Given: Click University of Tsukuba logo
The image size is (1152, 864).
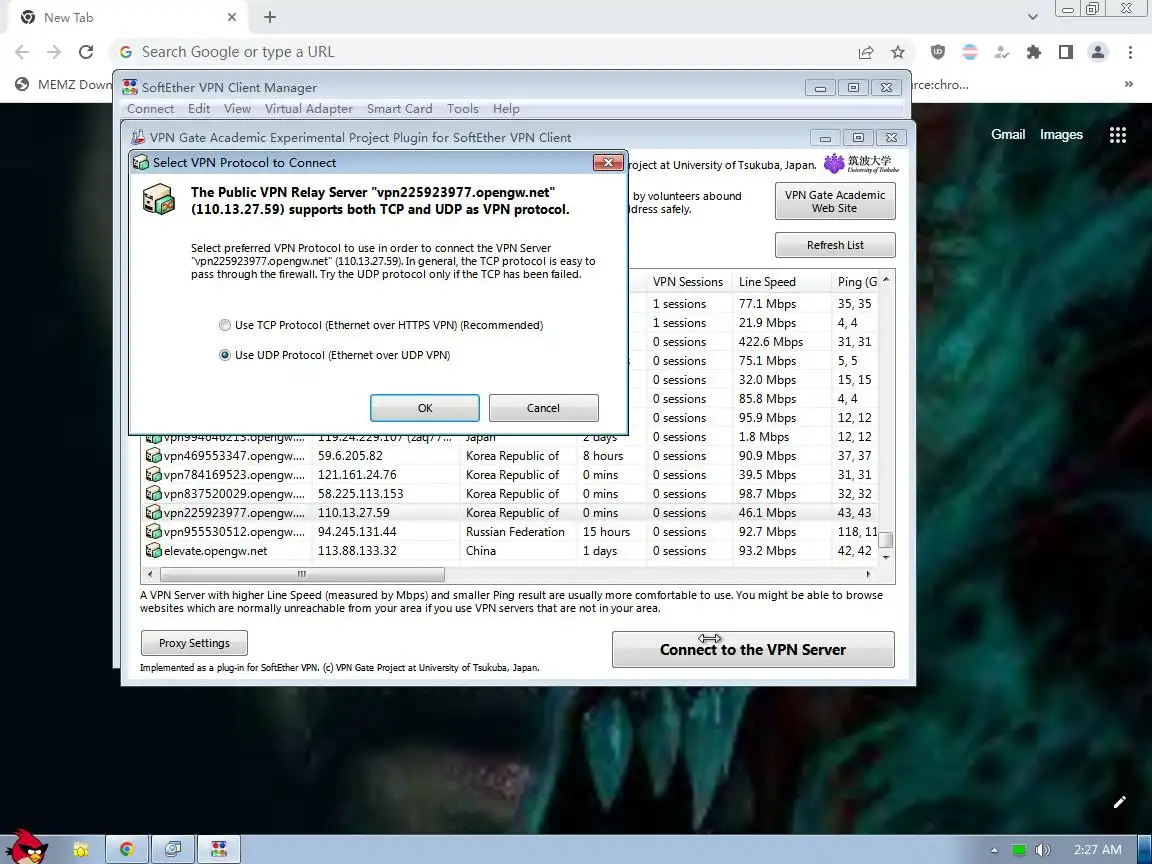Looking at the screenshot, I should coord(860,164).
